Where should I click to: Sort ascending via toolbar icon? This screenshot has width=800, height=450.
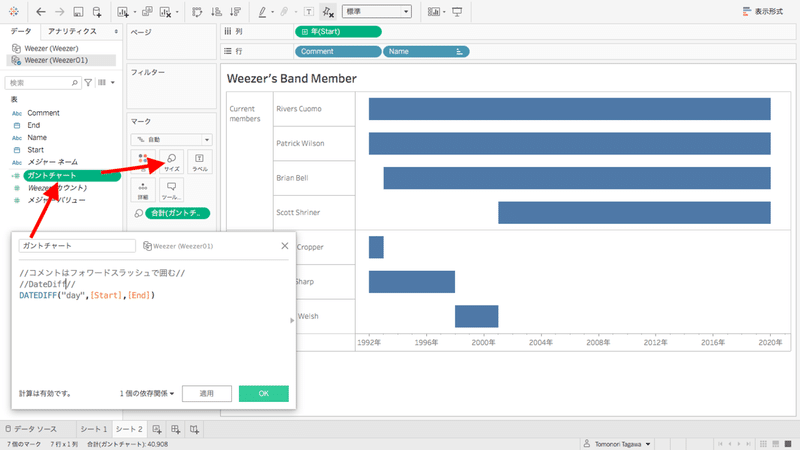(x=216, y=11)
